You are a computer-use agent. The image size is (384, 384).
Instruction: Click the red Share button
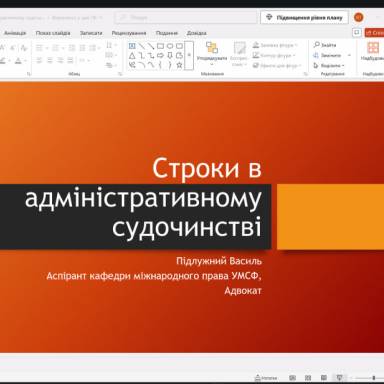[x=375, y=33]
